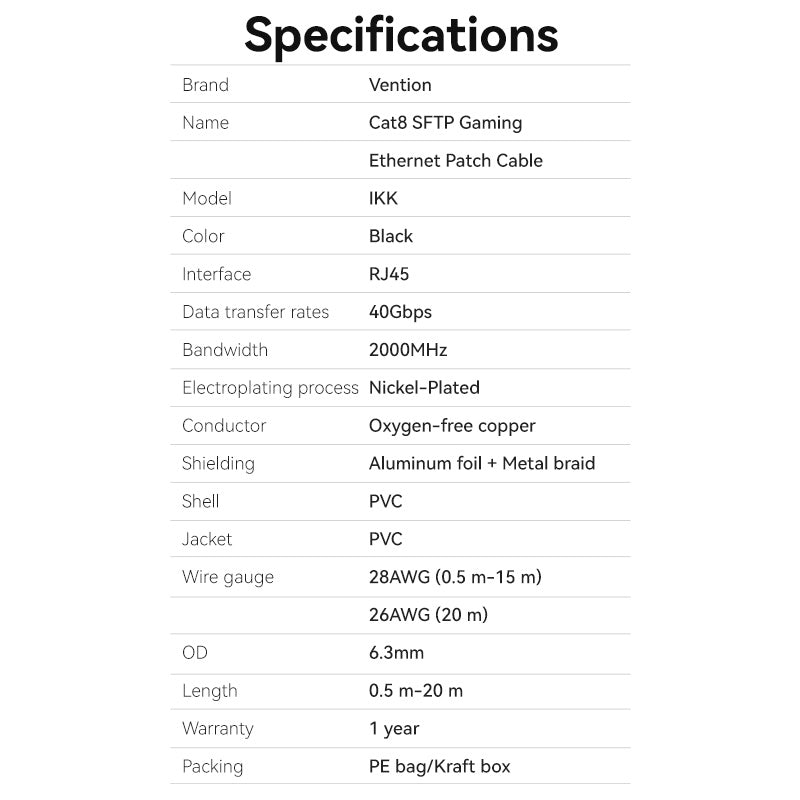800x800 pixels.
Task: Click the 40Gbps data transfer rate
Action: 400,312
